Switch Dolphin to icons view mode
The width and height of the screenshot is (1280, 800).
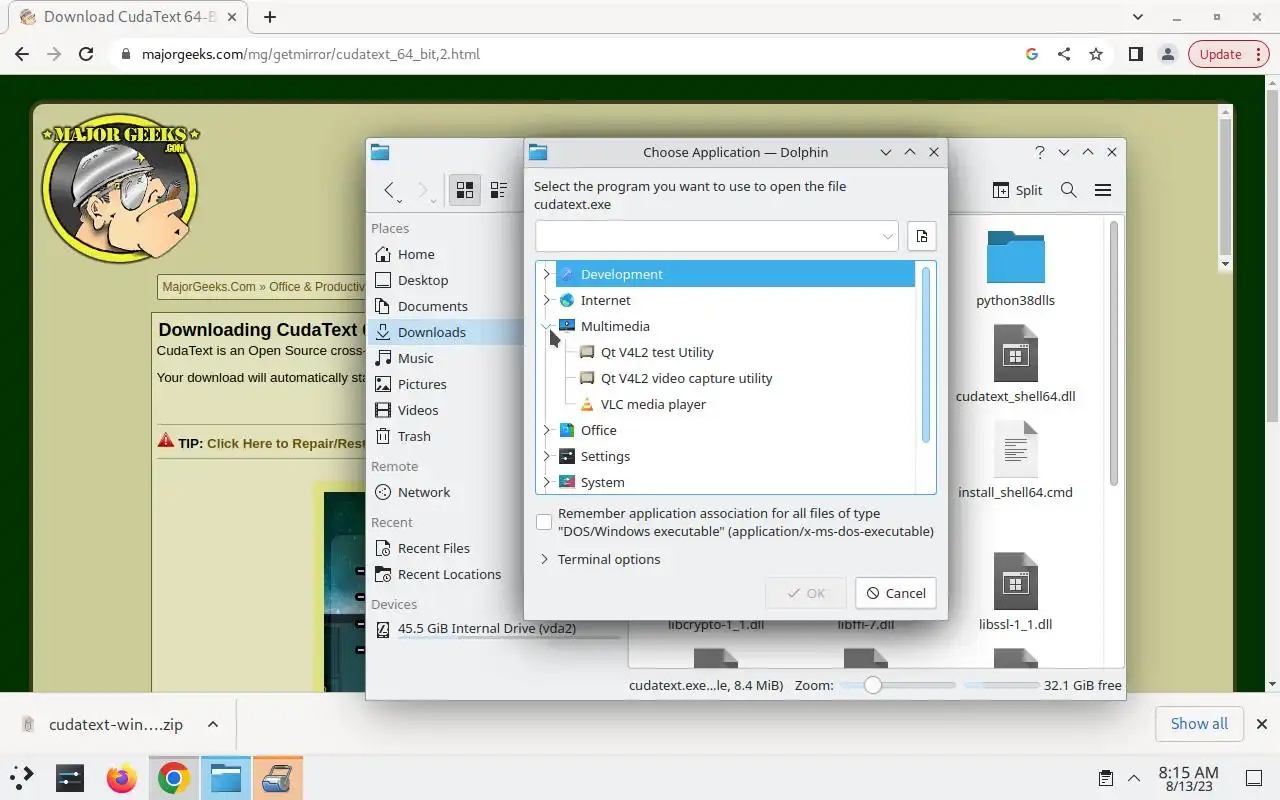coord(465,190)
